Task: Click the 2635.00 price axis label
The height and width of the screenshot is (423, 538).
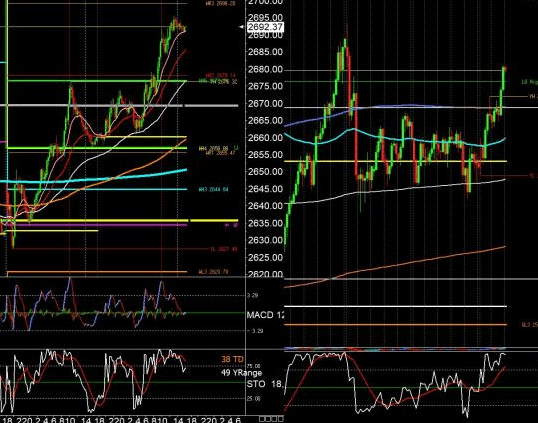Action: coord(265,223)
